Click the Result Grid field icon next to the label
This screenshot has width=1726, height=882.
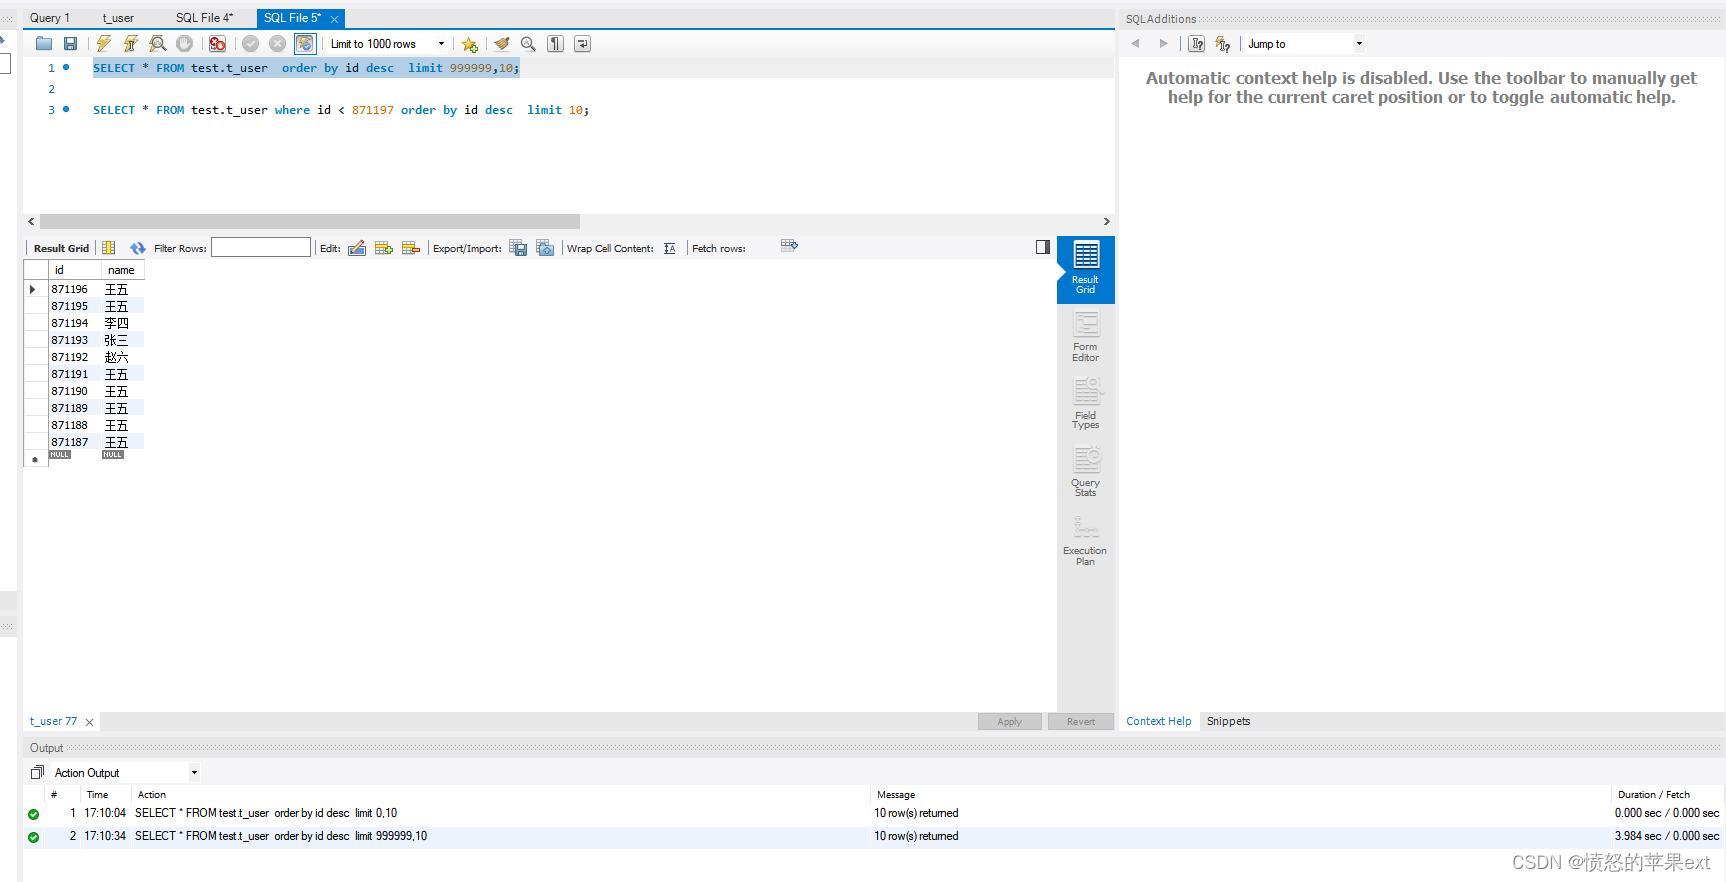(x=109, y=248)
